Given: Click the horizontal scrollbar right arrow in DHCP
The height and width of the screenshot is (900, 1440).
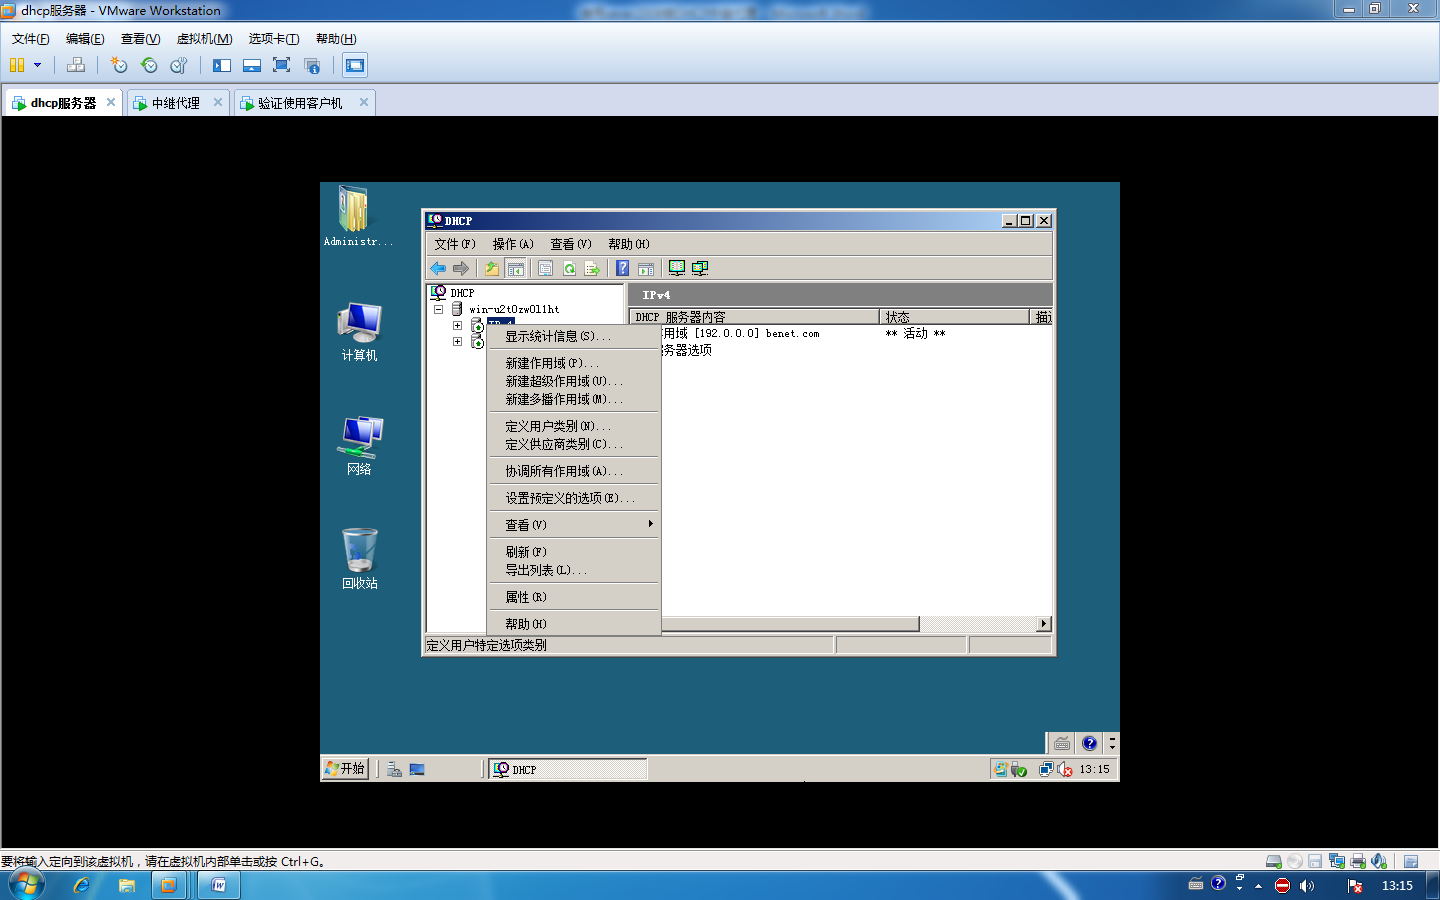Looking at the screenshot, I should (1044, 624).
